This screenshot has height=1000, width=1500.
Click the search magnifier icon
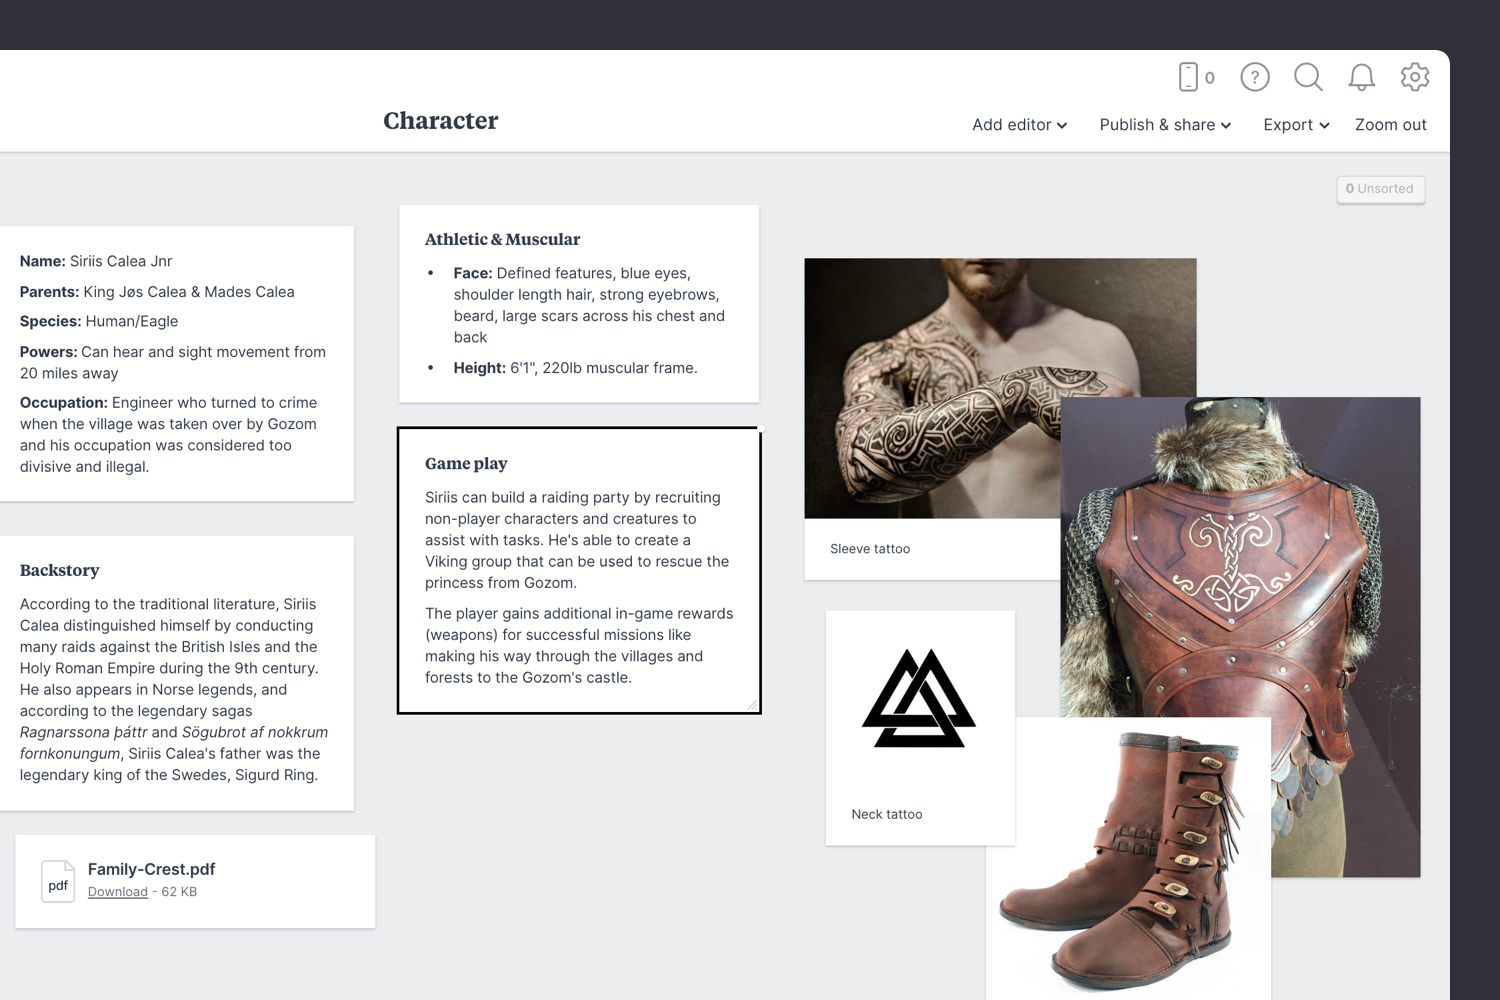[1308, 77]
